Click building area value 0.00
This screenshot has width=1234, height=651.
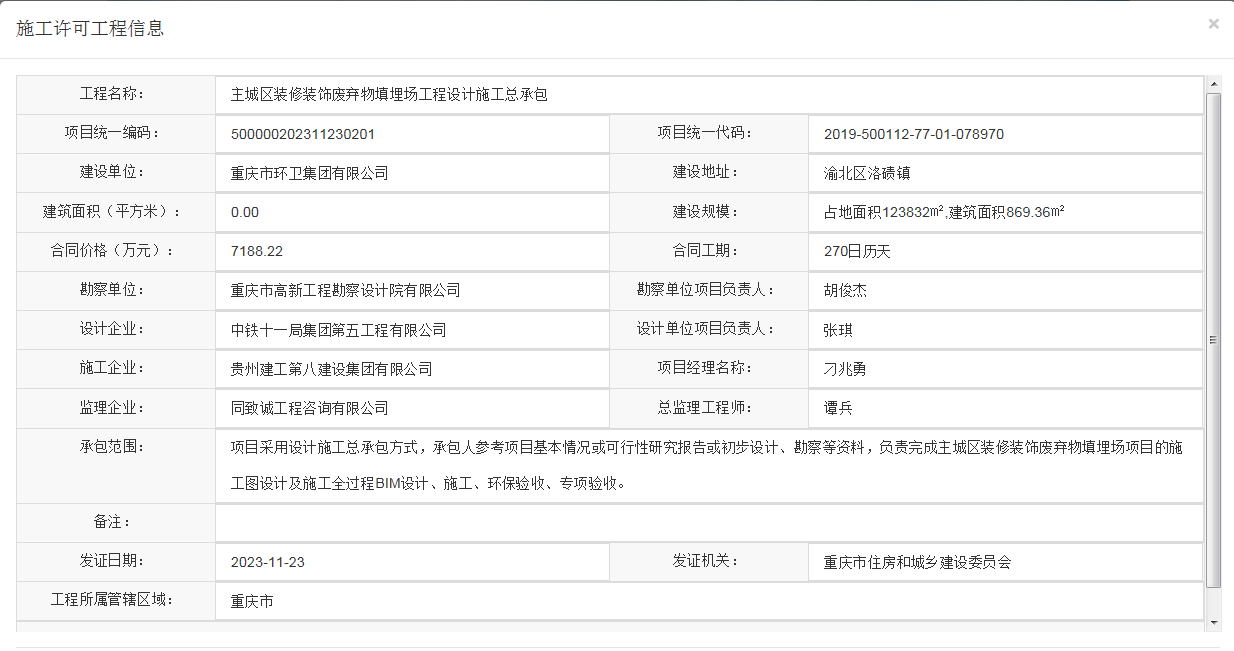coord(245,212)
